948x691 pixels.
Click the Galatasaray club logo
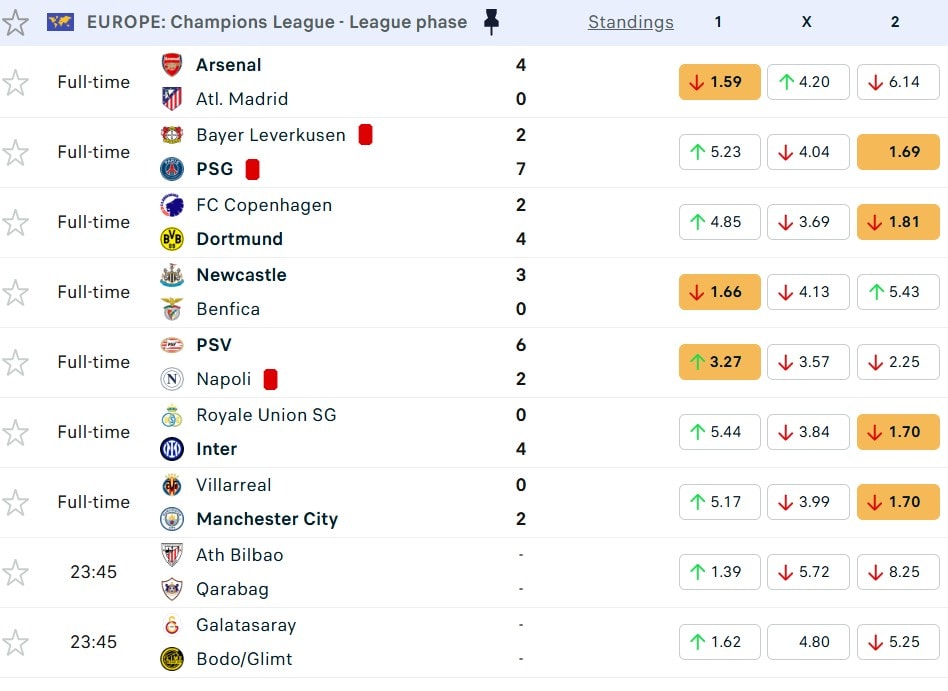pyautogui.click(x=172, y=625)
